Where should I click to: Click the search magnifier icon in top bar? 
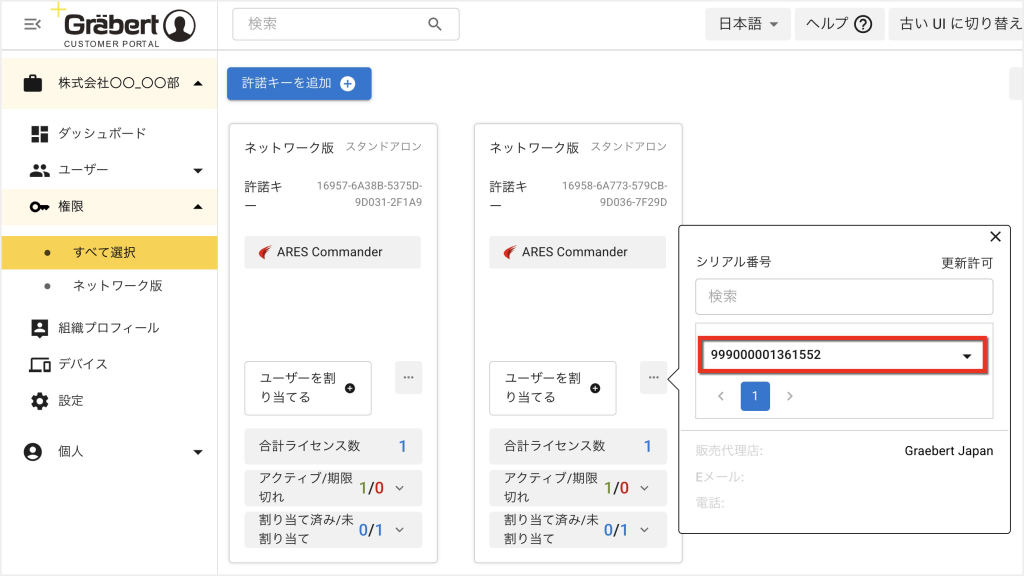pyautogui.click(x=434, y=24)
